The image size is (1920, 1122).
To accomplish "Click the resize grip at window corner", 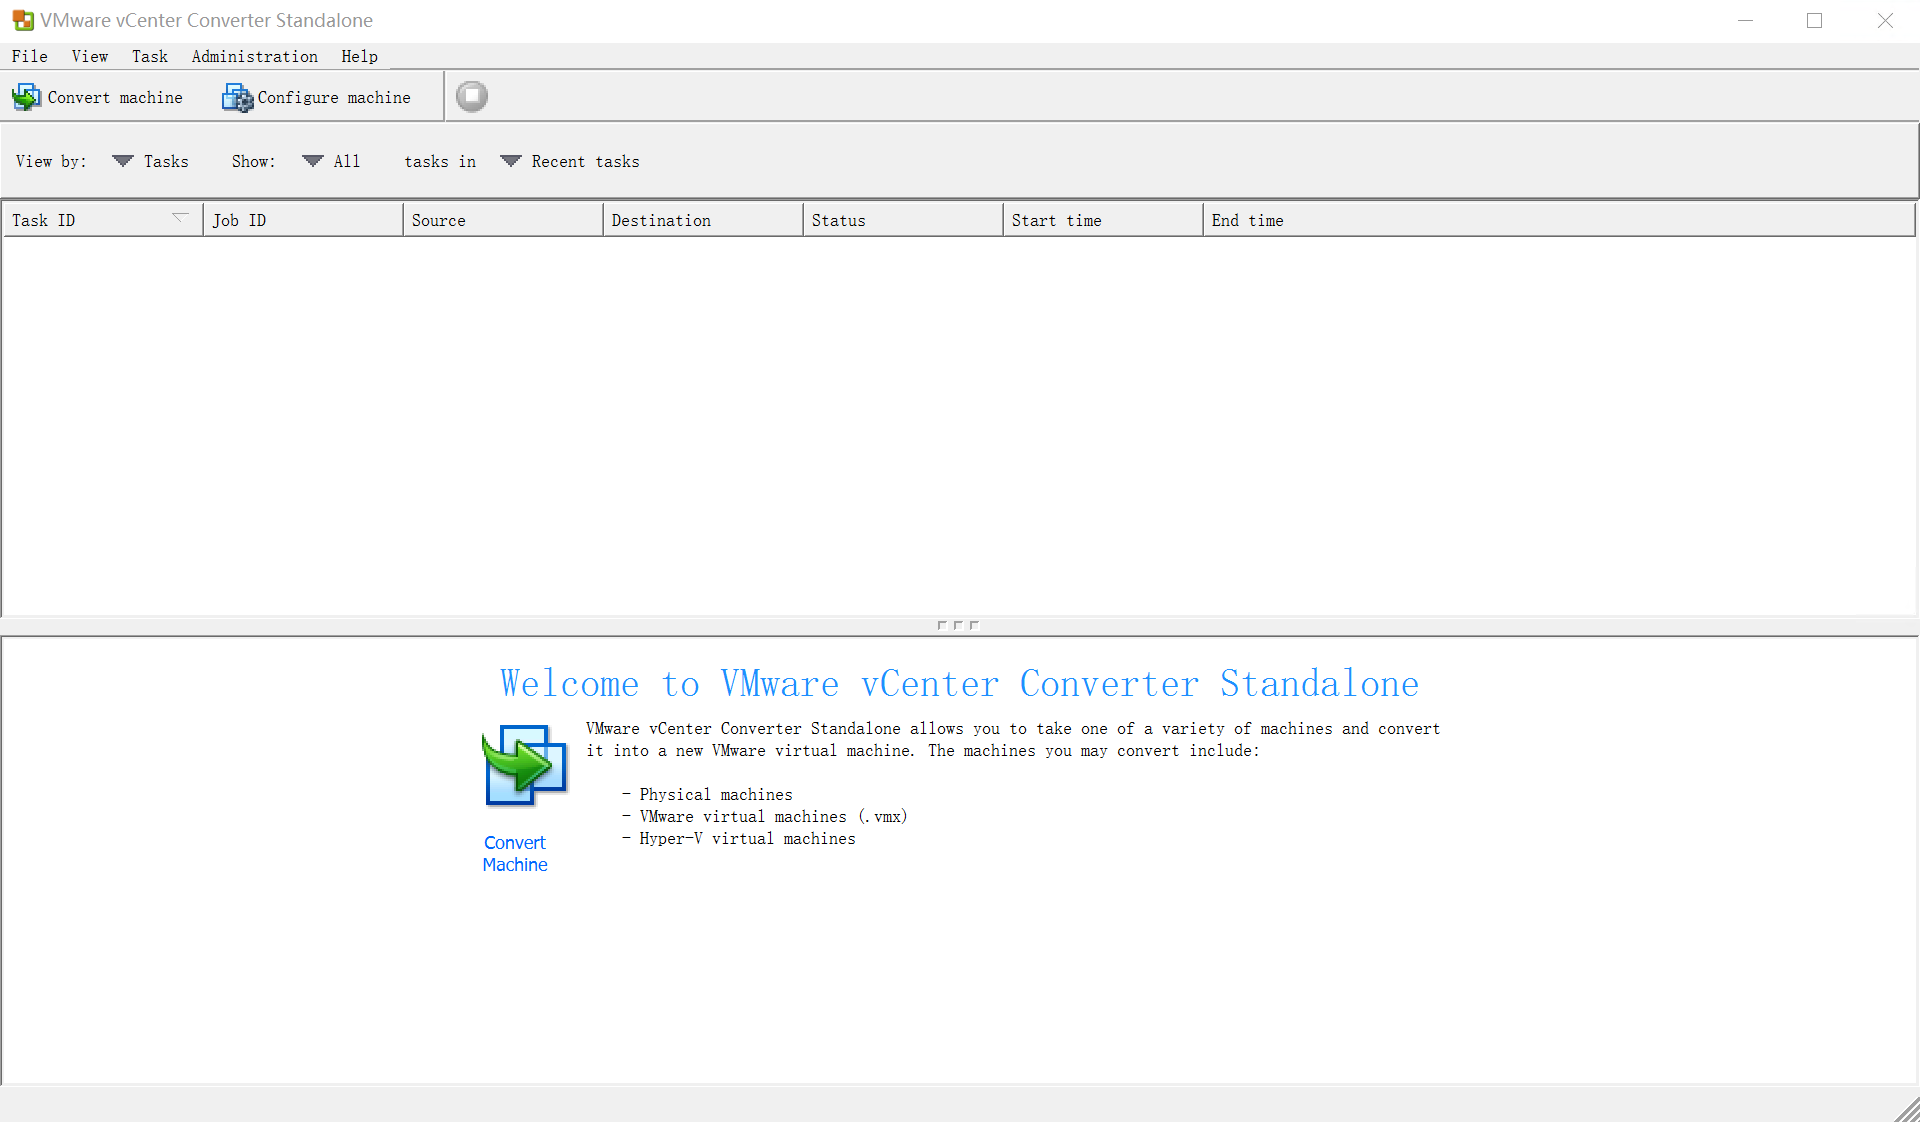I will (1907, 1110).
